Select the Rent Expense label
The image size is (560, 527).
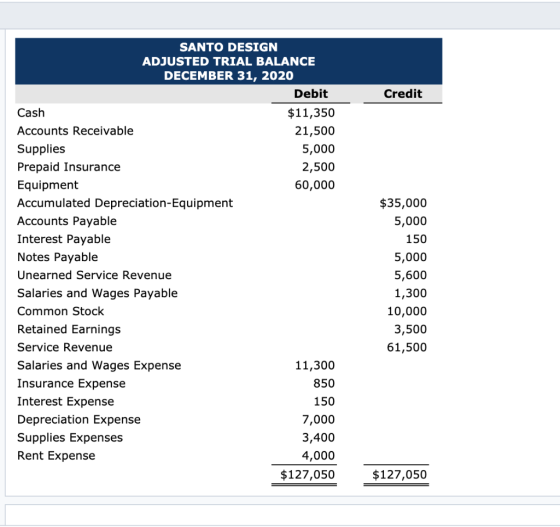coord(56,456)
